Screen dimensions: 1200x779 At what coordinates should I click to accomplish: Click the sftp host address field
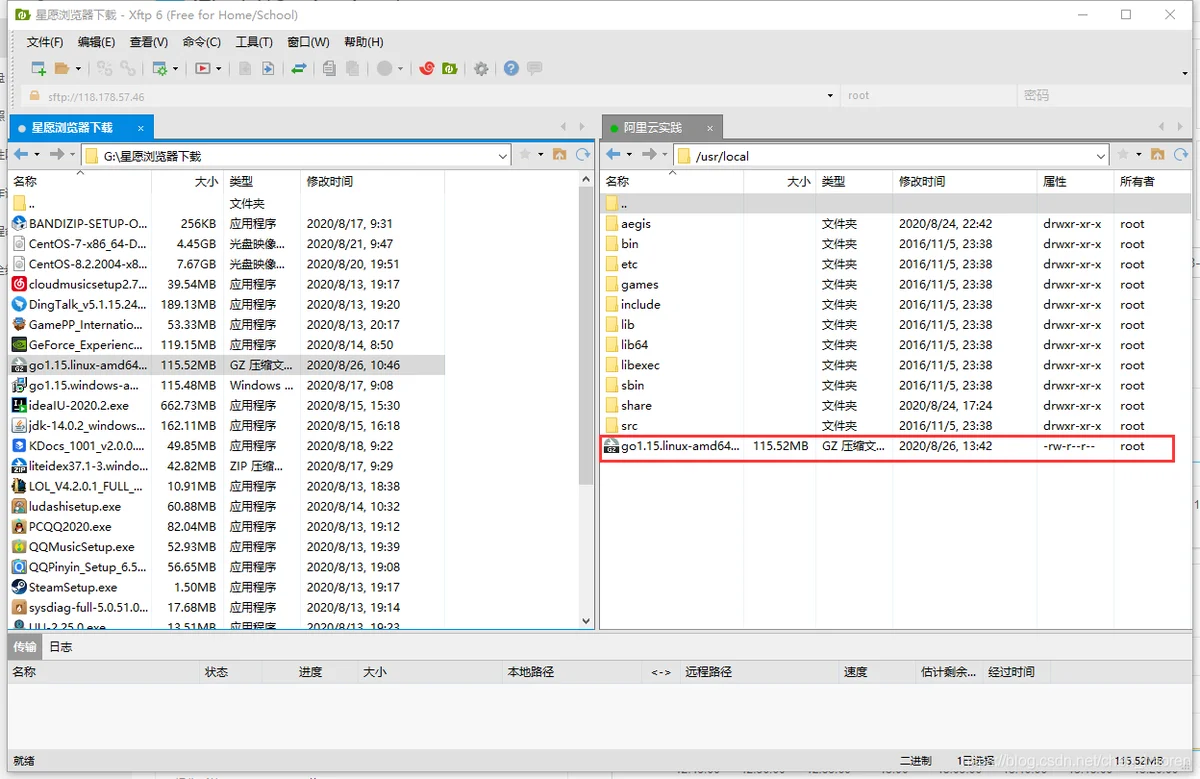(x=430, y=96)
